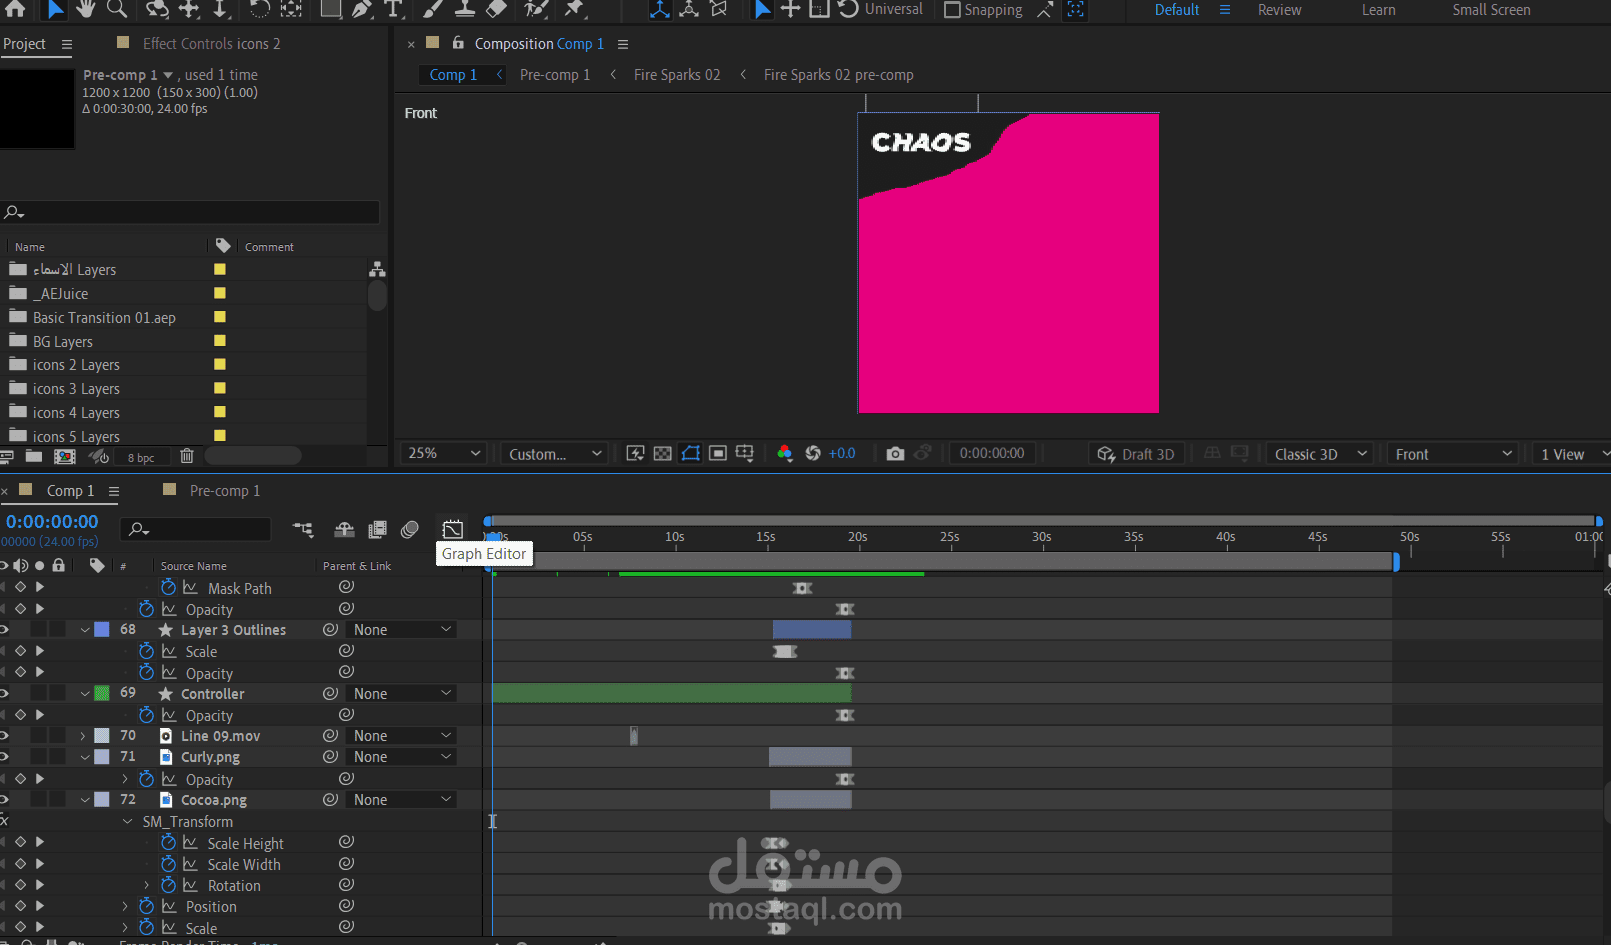The height and width of the screenshot is (945, 1611).
Task: Hide the Controller layer
Action: click(5, 693)
